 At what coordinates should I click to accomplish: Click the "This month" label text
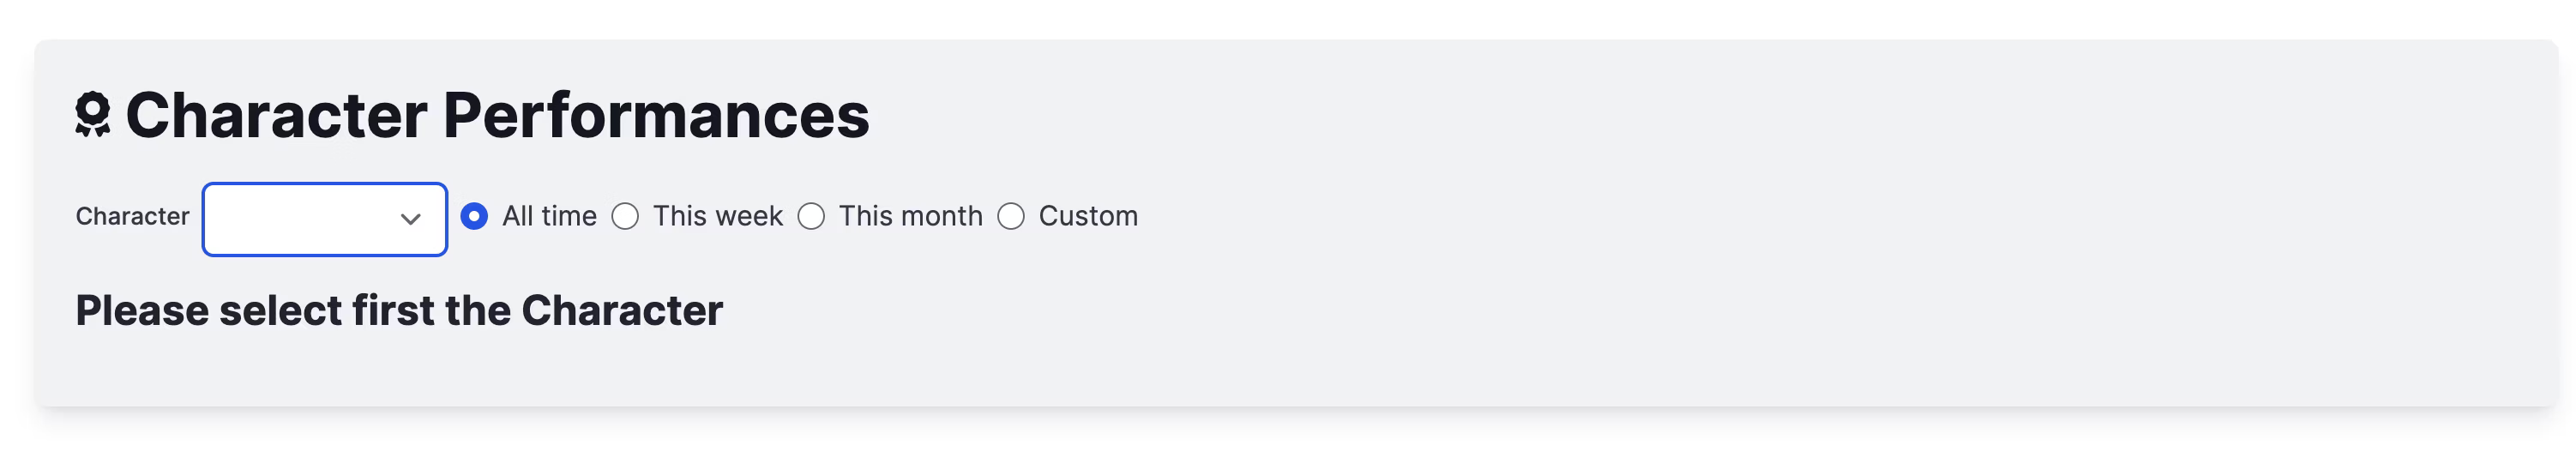pos(910,216)
